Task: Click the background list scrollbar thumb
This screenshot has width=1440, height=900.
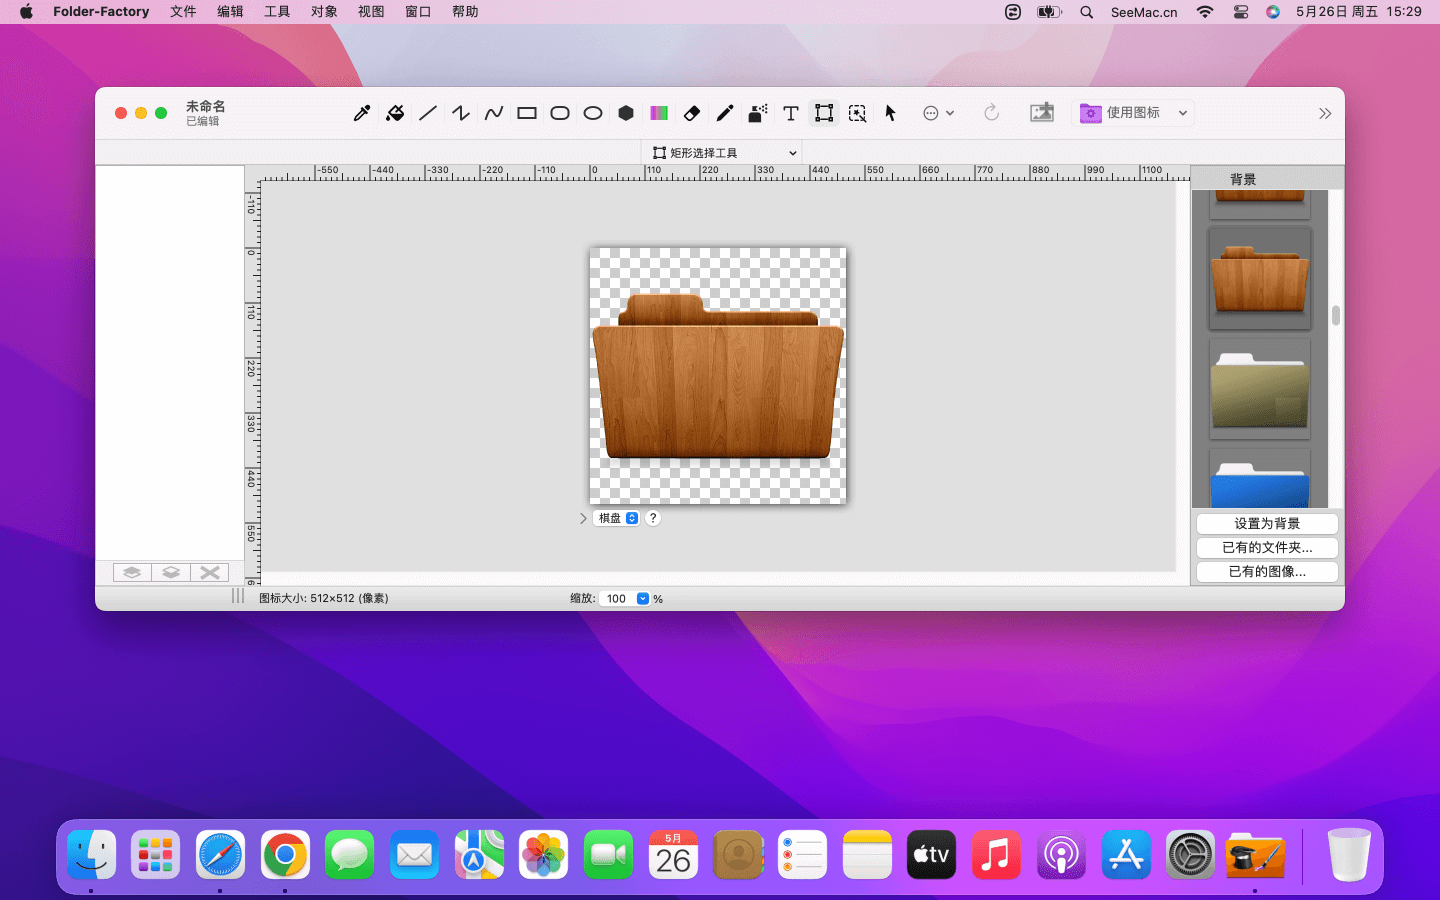Action: [1336, 316]
